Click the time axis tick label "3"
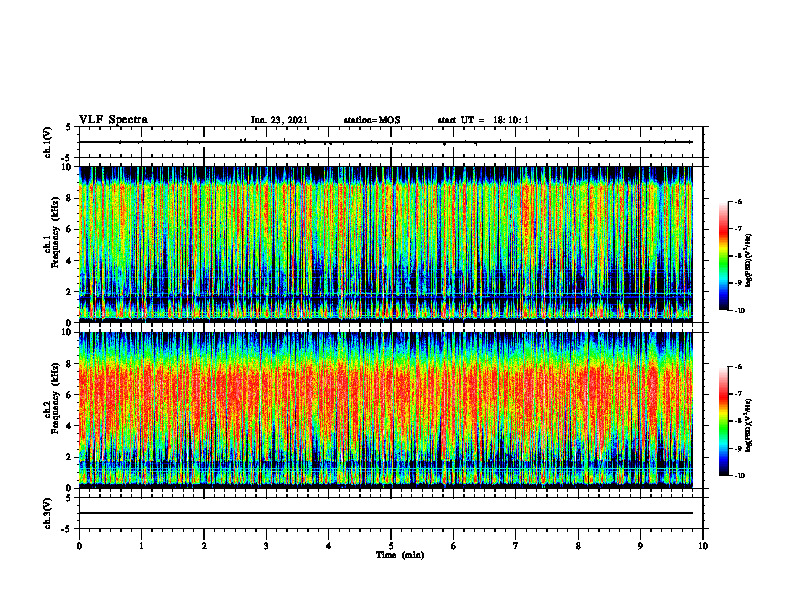792x612 pixels. tap(266, 546)
